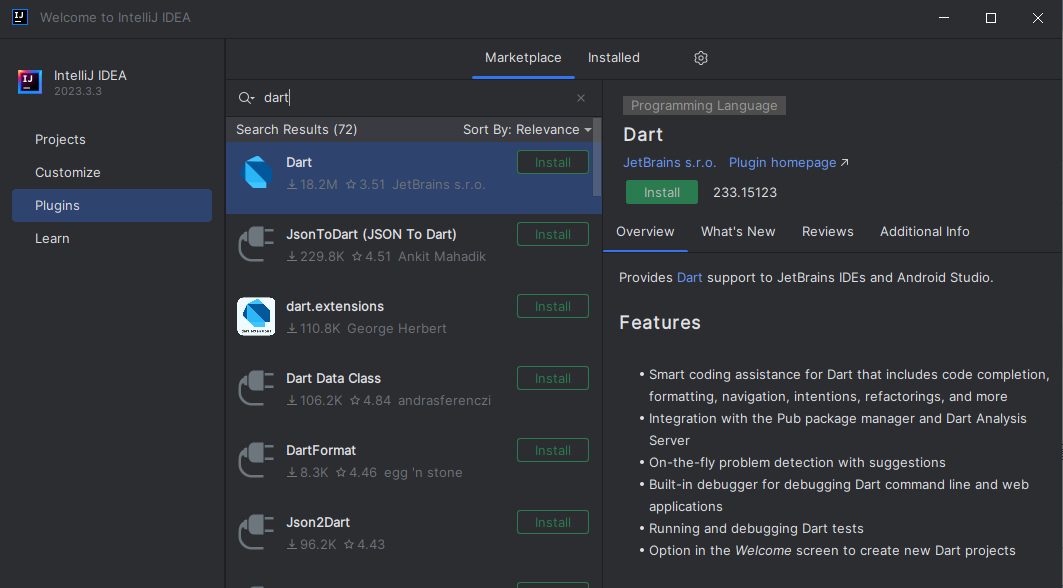Open the Reviews tab

827,232
